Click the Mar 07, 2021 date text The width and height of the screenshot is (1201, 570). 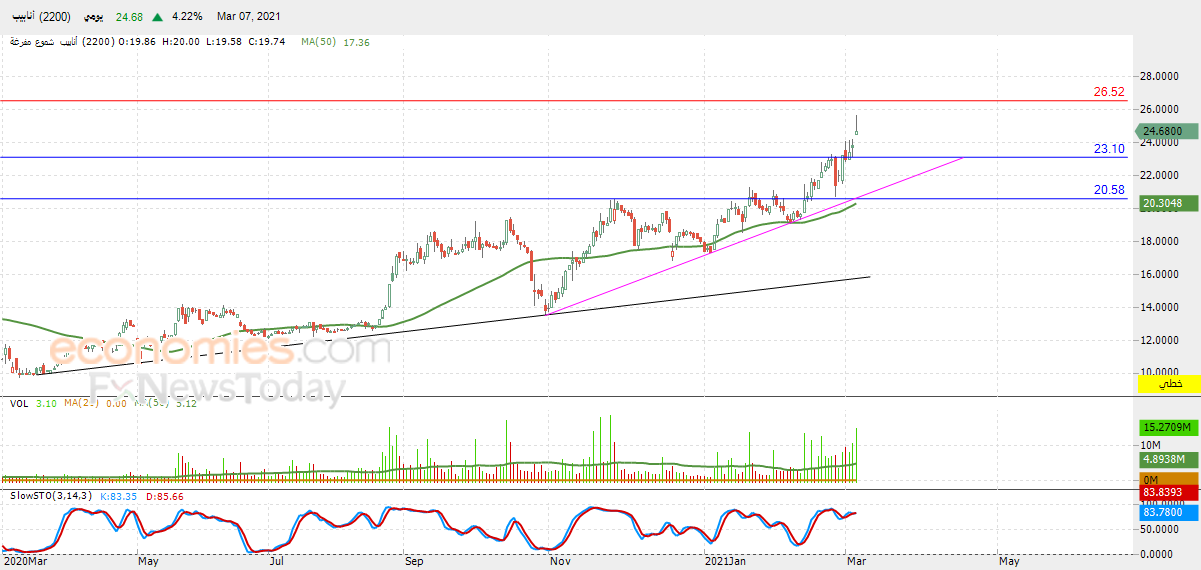coord(245,17)
